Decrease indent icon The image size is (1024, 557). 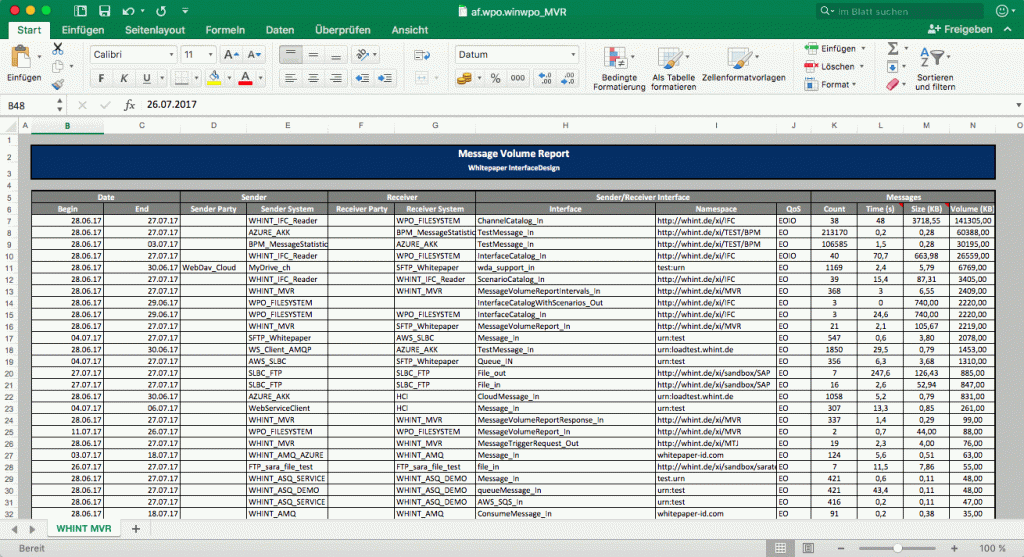362,78
